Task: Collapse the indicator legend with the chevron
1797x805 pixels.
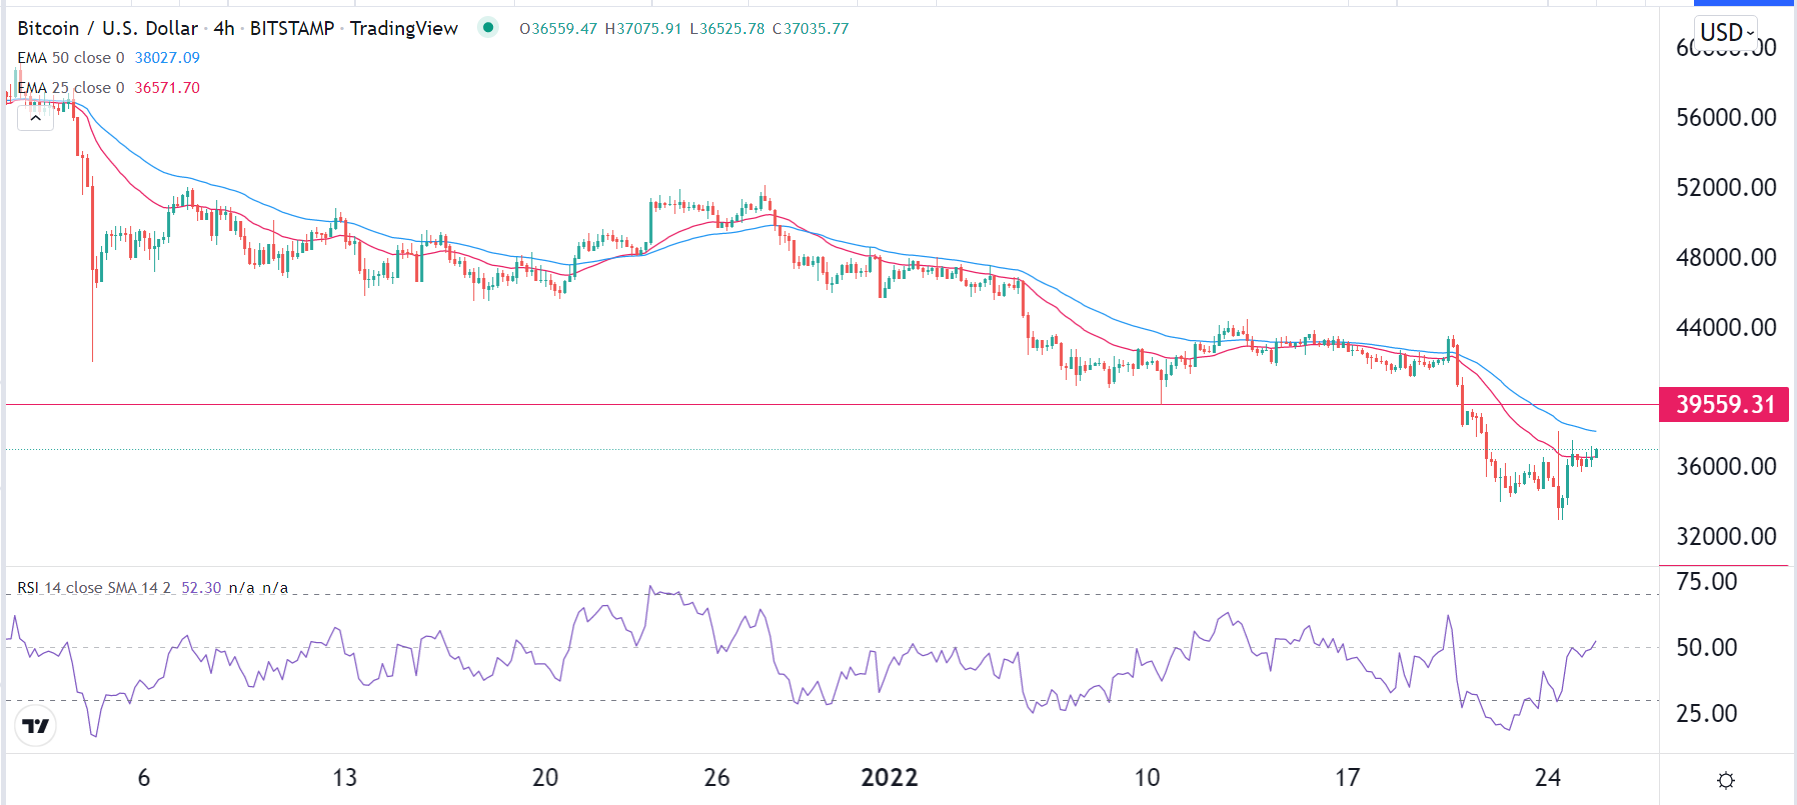Action: 35,118
